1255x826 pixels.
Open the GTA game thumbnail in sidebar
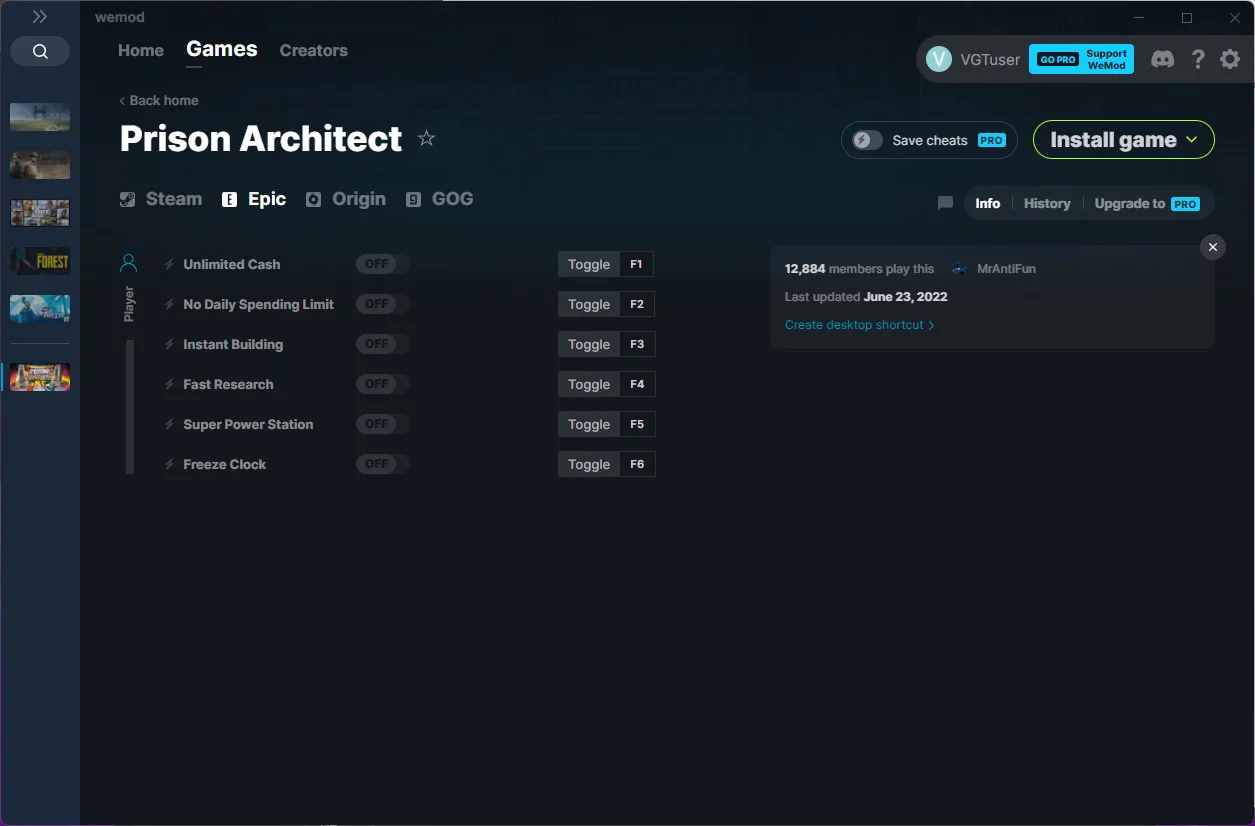coord(40,213)
